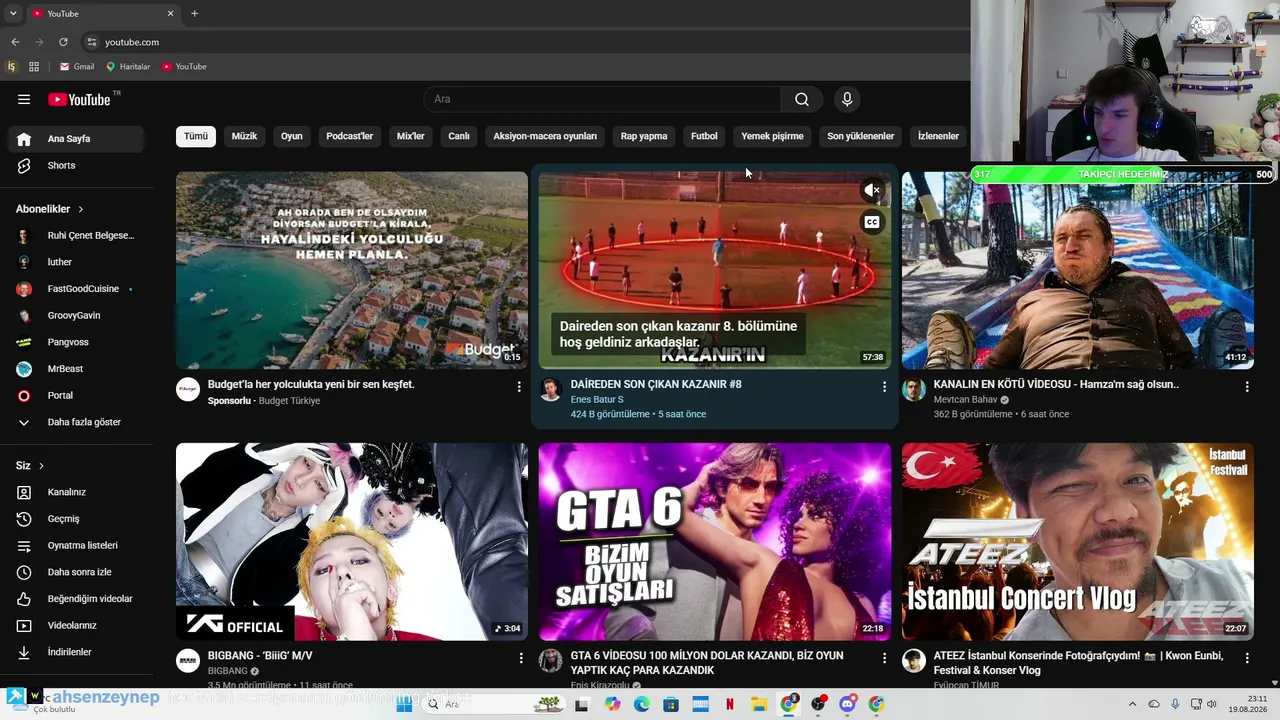Select the Tümü filter chip
Viewport: 1280px width, 720px height.
(196, 136)
